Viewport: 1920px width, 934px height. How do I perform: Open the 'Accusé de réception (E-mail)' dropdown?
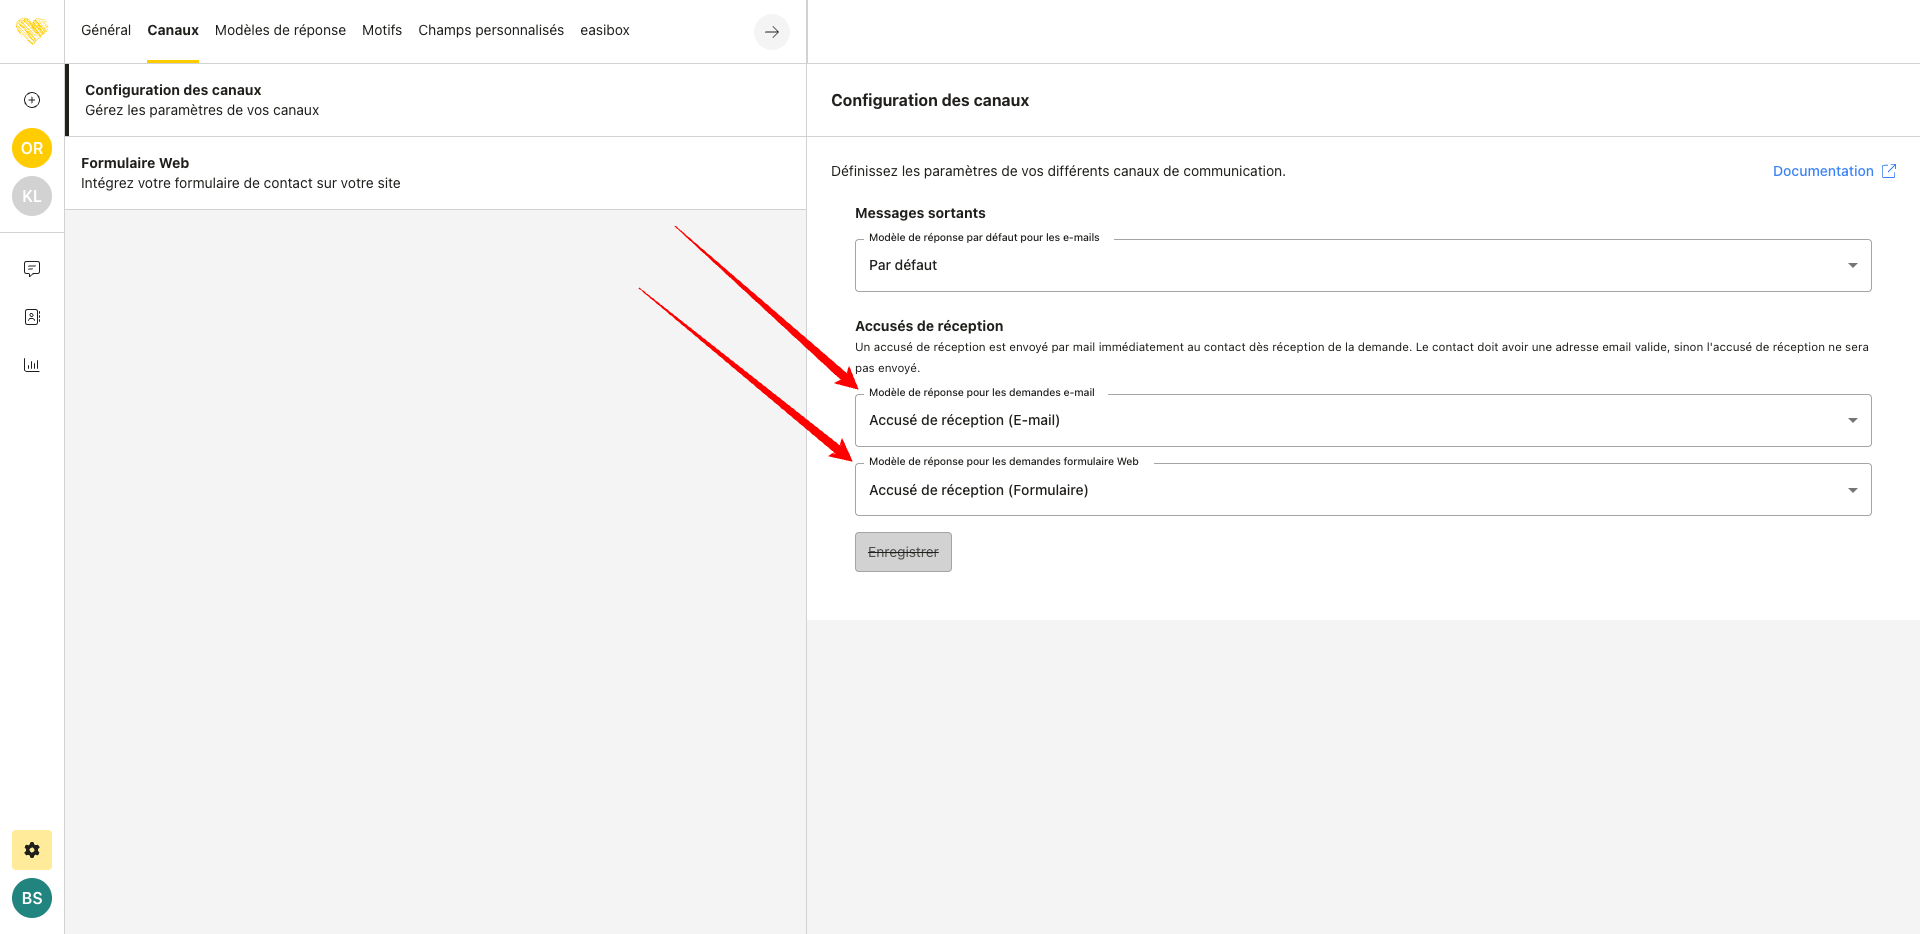point(1362,421)
